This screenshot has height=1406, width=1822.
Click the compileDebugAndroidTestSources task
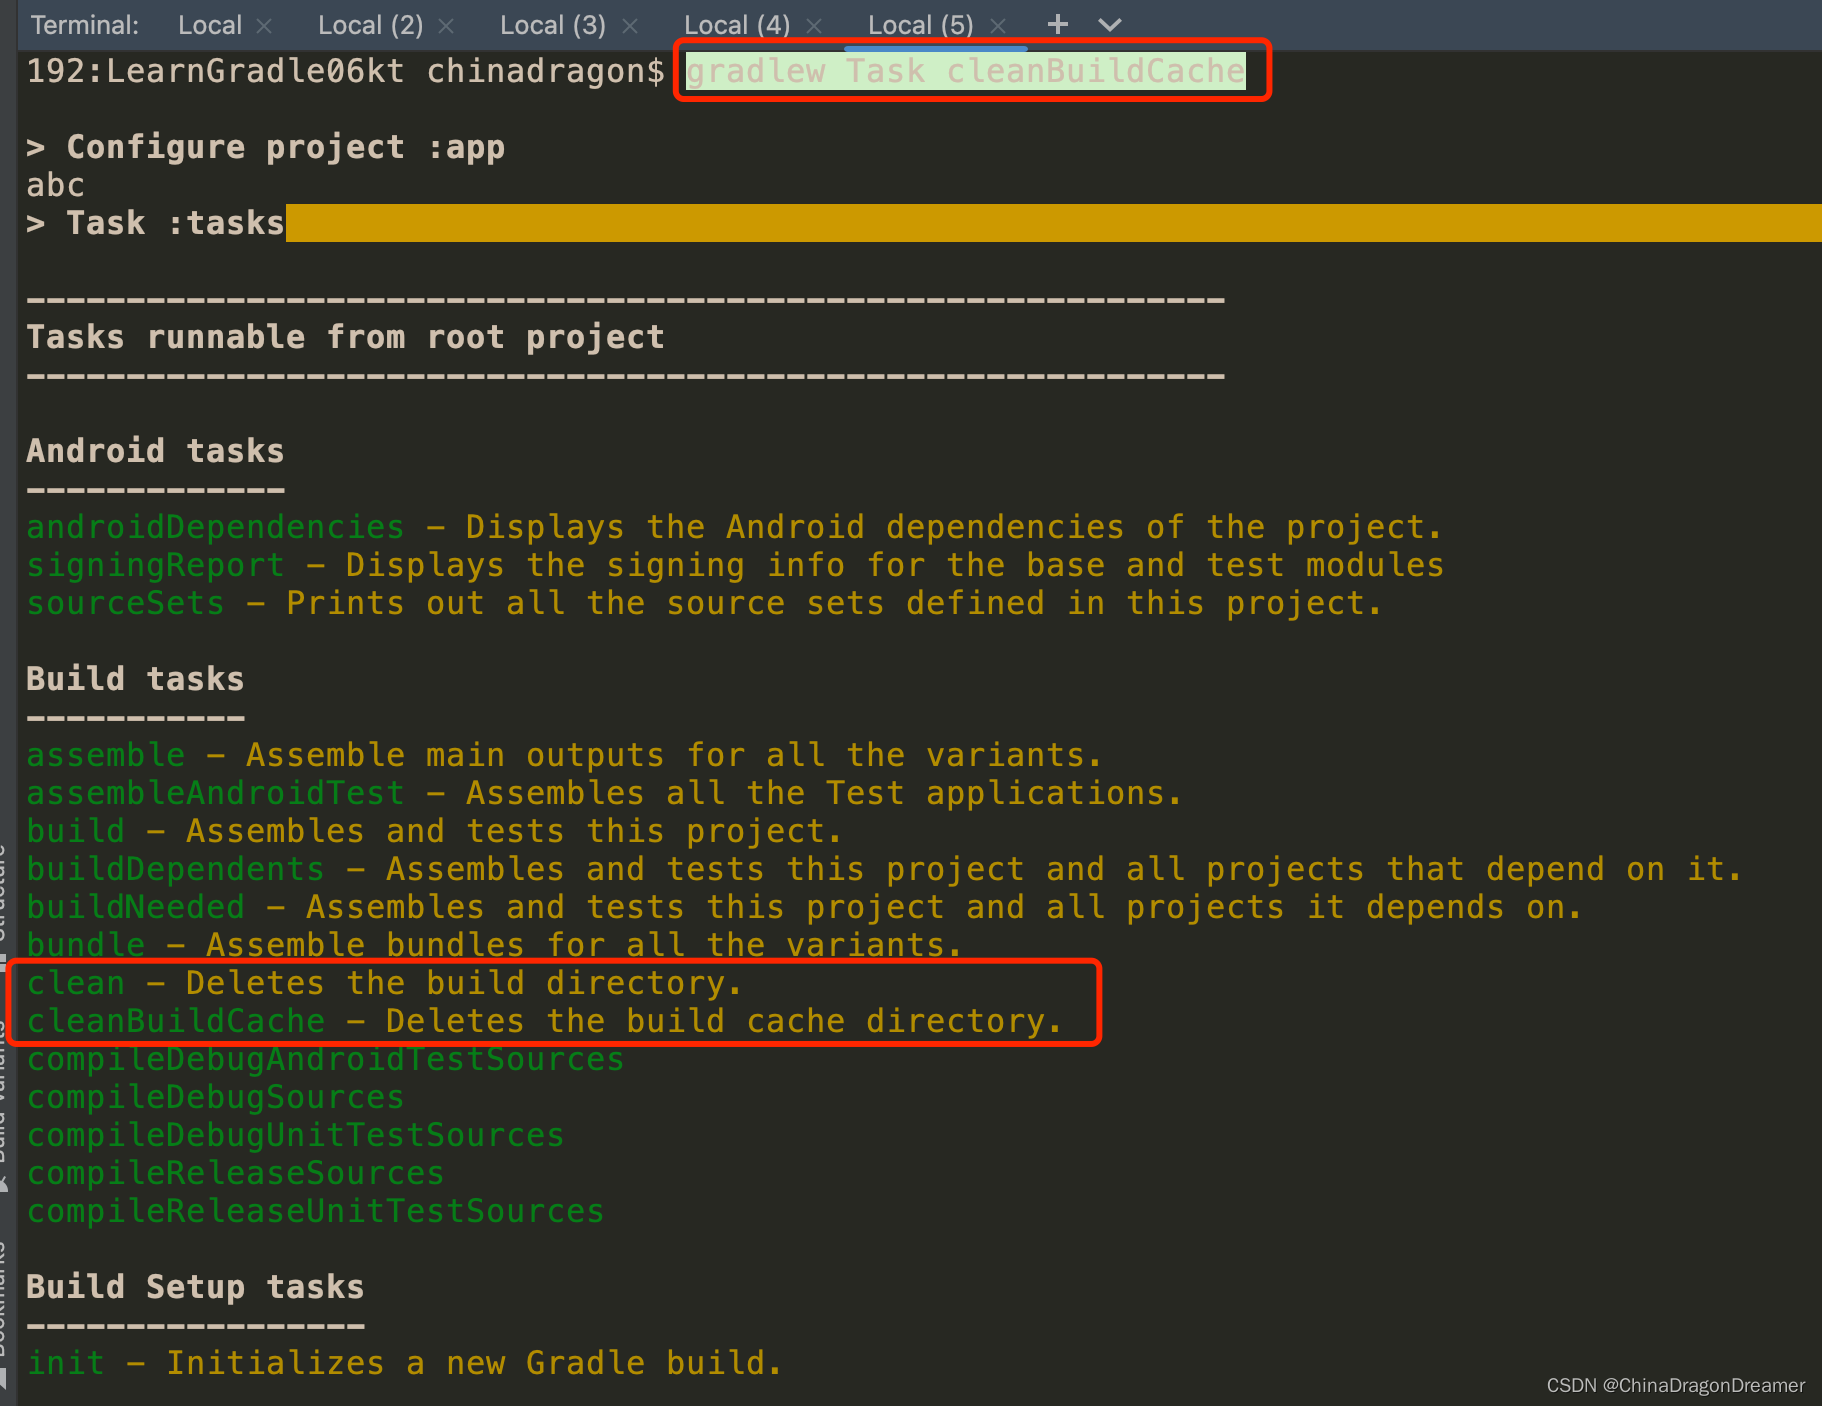click(x=325, y=1059)
